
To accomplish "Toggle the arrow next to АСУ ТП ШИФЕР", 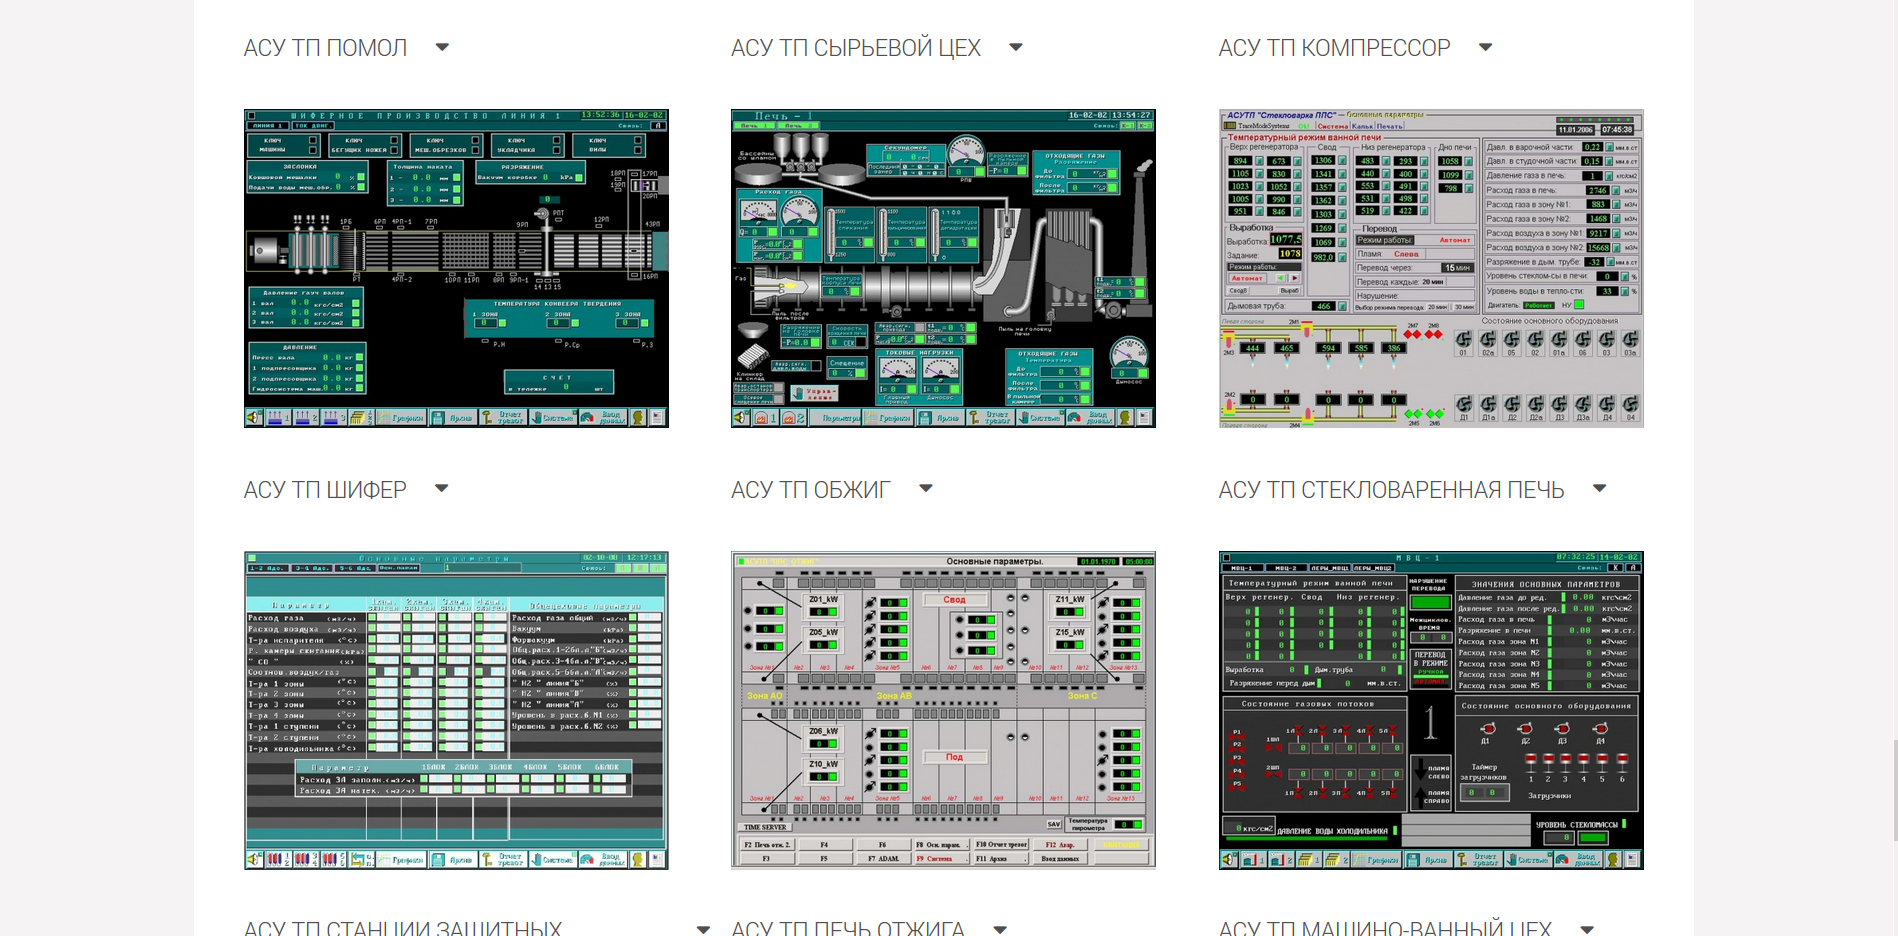I will (x=441, y=489).
